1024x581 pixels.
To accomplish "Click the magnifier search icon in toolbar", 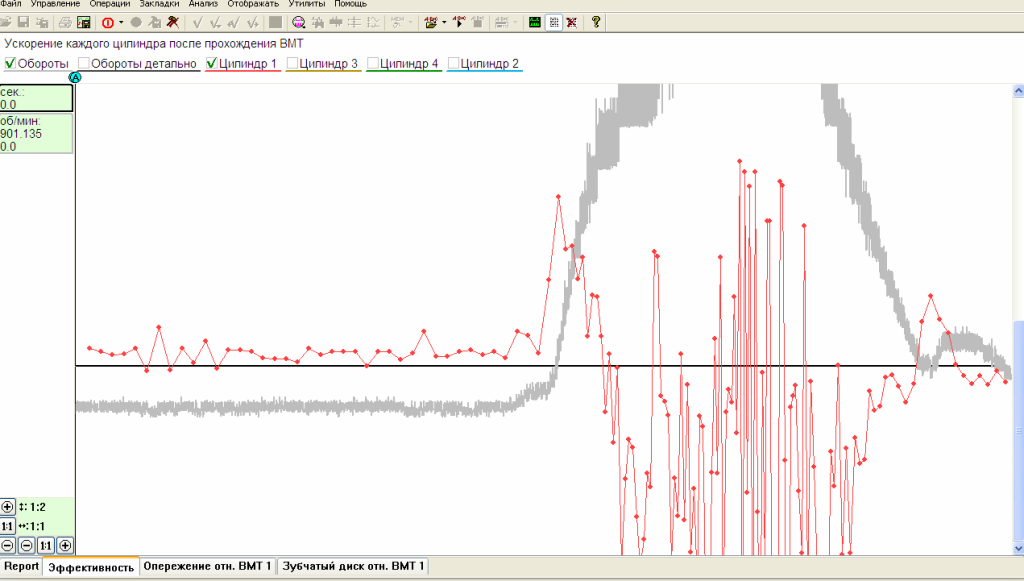I will [298, 22].
